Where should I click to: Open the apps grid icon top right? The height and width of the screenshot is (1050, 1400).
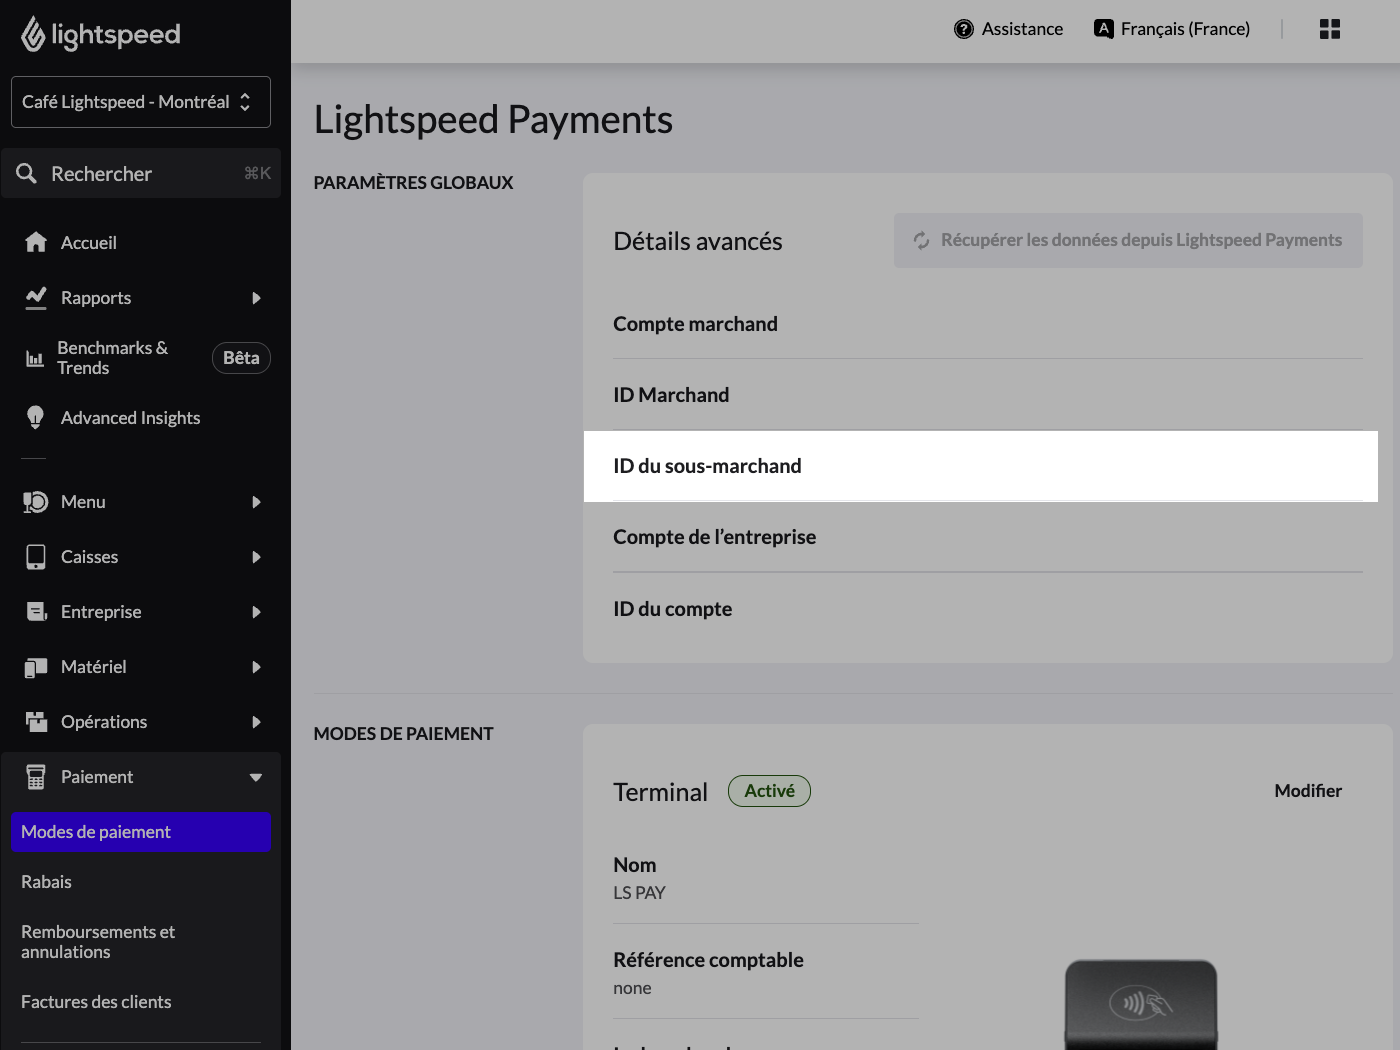(x=1330, y=28)
